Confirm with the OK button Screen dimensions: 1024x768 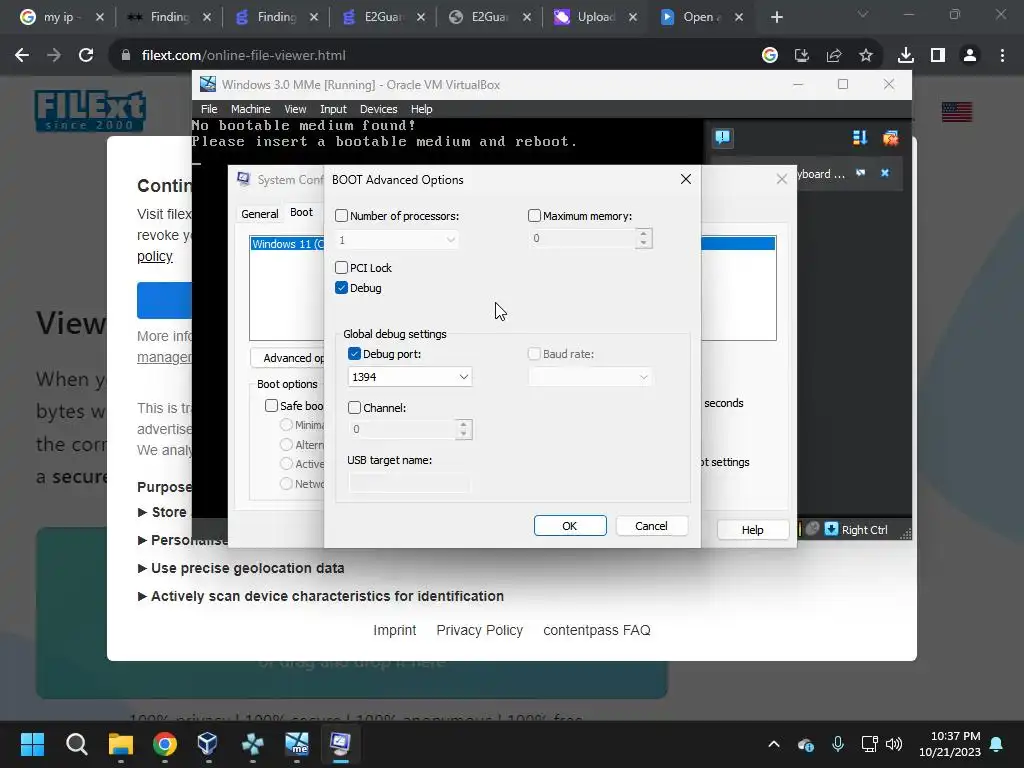(570, 526)
